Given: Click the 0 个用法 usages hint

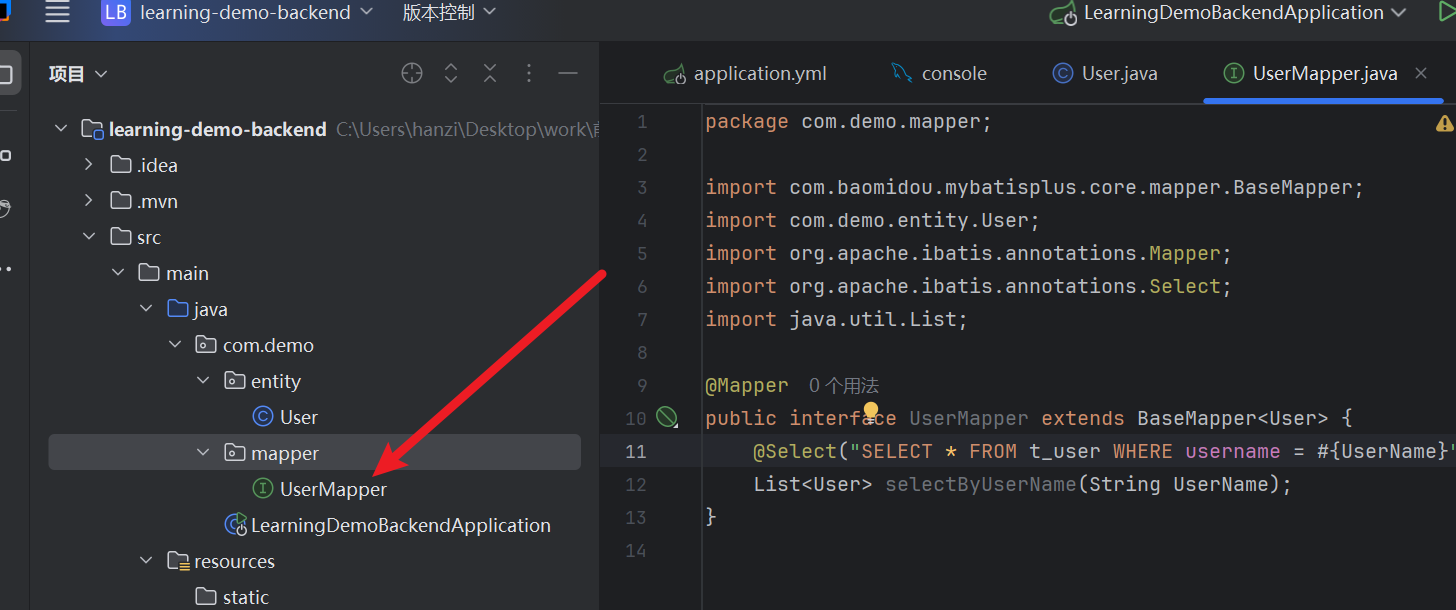Looking at the screenshot, I should (x=844, y=385).
